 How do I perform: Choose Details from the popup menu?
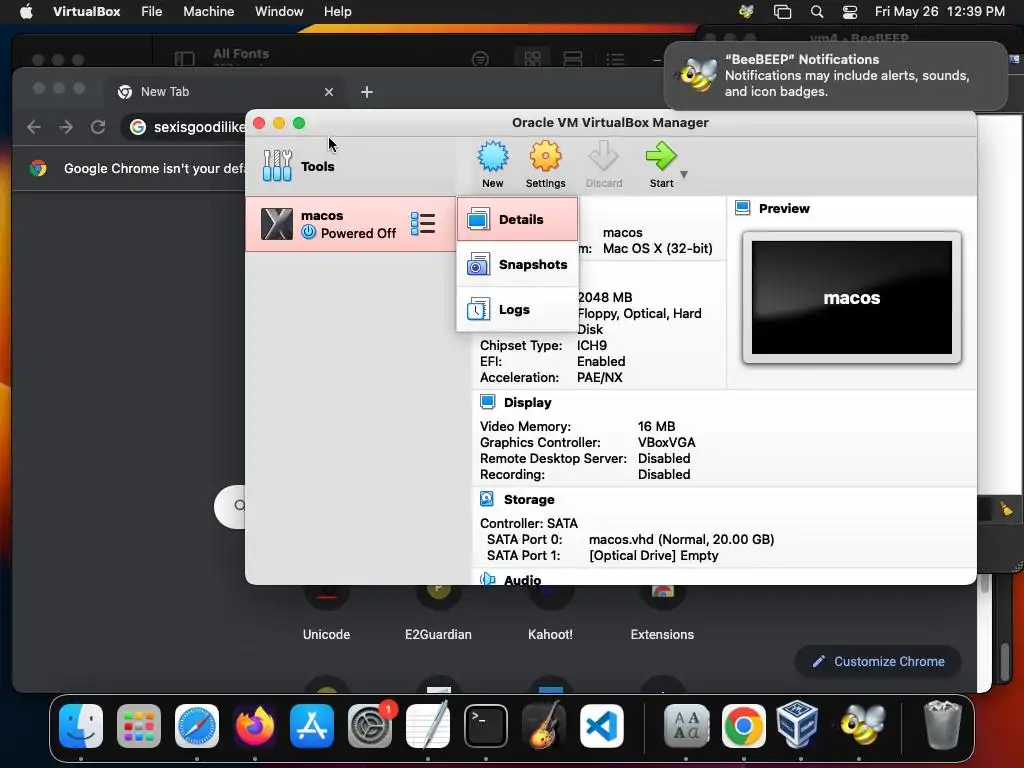(x=518, y=219)
